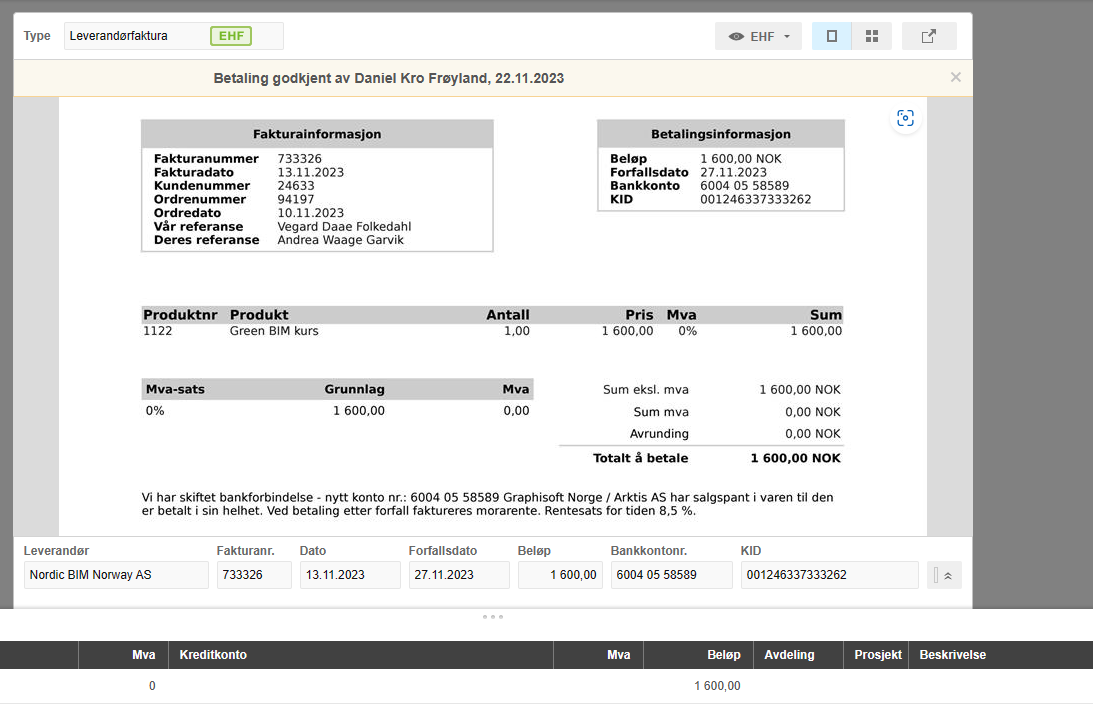
Task: Click the Beskrivelse column header
Action: [952, 655]
